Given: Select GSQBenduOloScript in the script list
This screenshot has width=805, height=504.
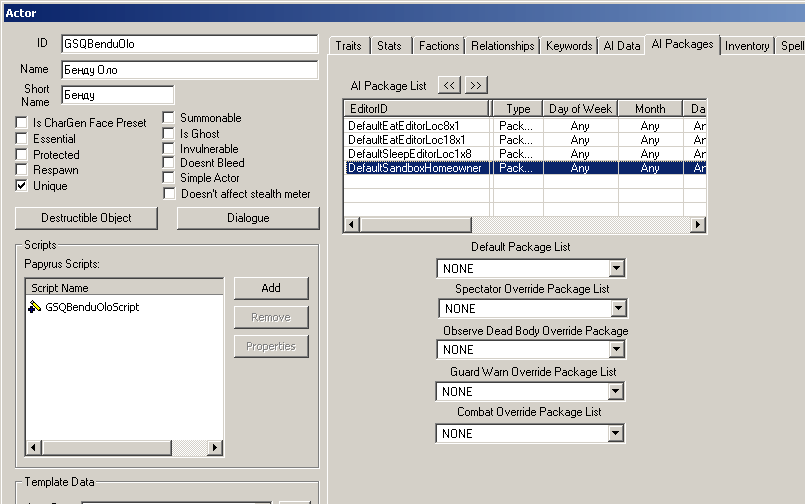Looking at the screenshot, I should point(92,307).
